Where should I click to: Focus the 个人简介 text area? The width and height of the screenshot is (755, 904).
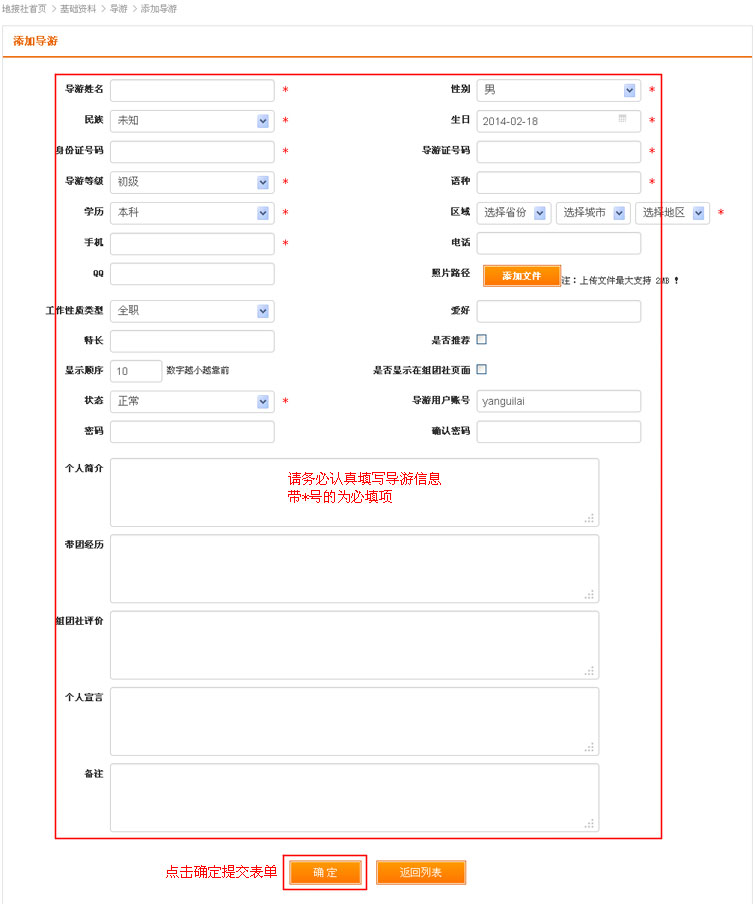(x=354, y=492)
